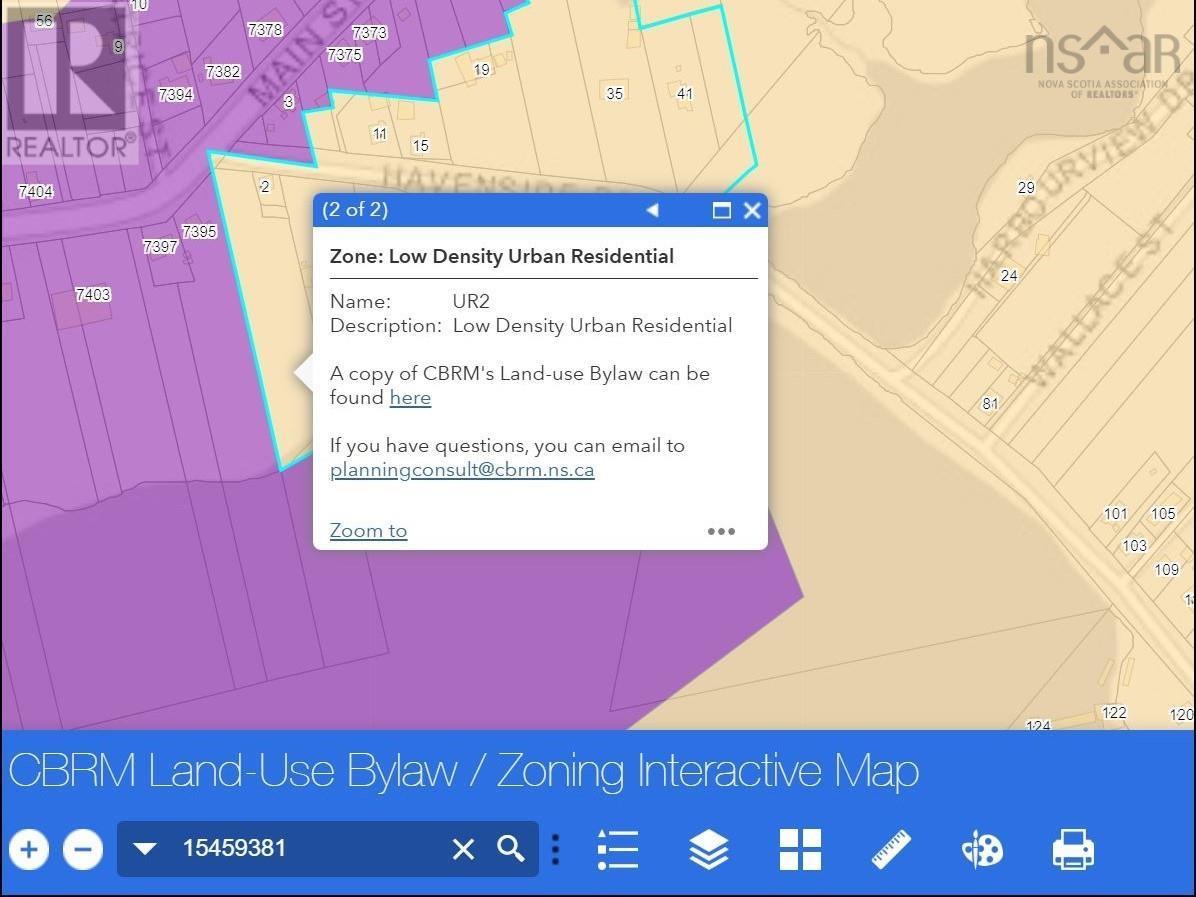The height and width of the screenshot is (897, 1196).
Task: Click the Zoom to link
Action: 368,530
